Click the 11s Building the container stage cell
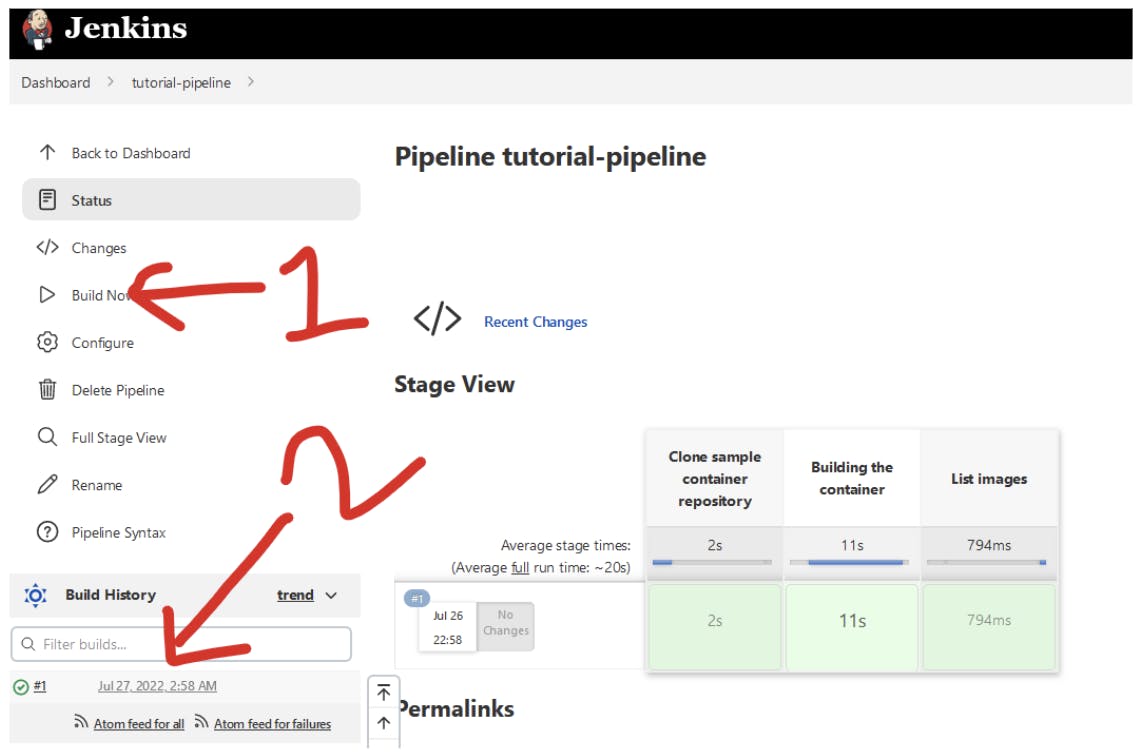The width and height of the screenshot is (1144, 756). tap(852, 621)
